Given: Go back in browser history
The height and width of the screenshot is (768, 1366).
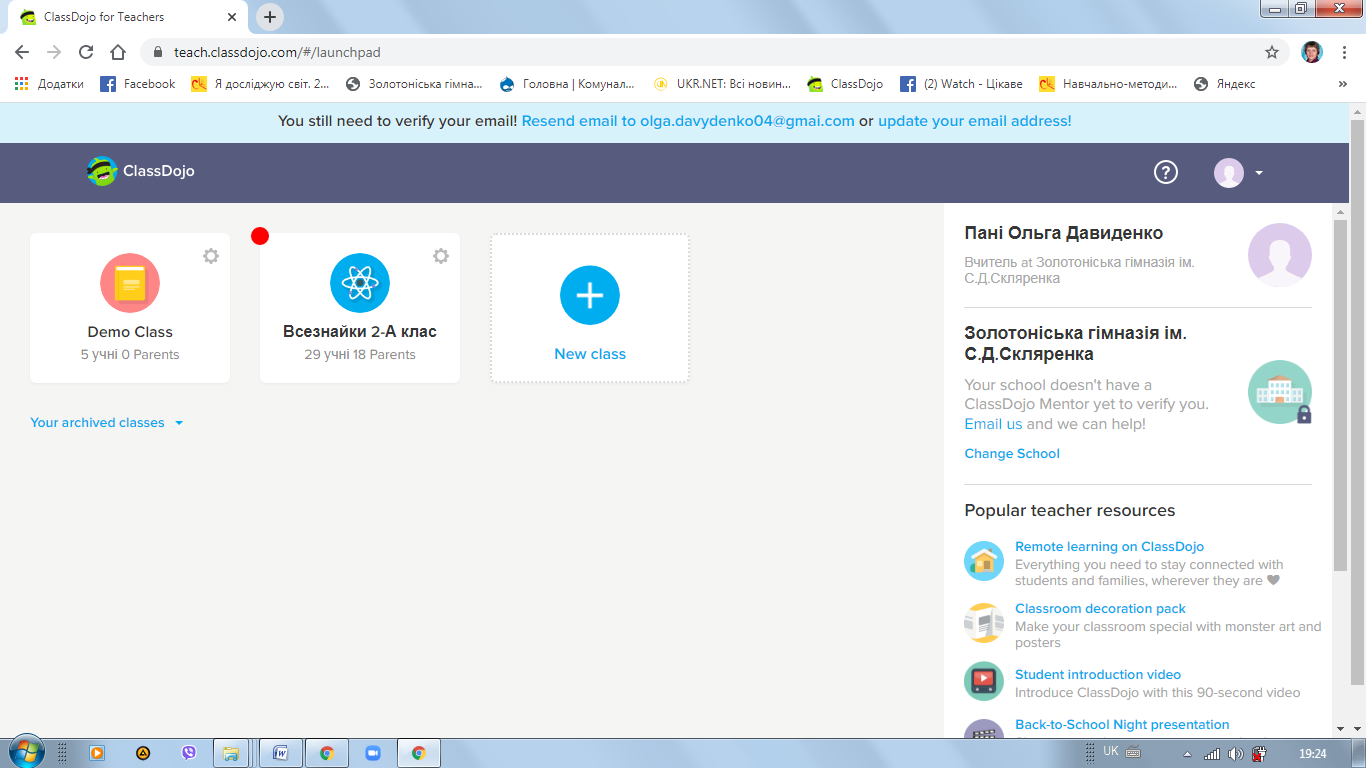Looking at the screenshot, I should 22,52.
